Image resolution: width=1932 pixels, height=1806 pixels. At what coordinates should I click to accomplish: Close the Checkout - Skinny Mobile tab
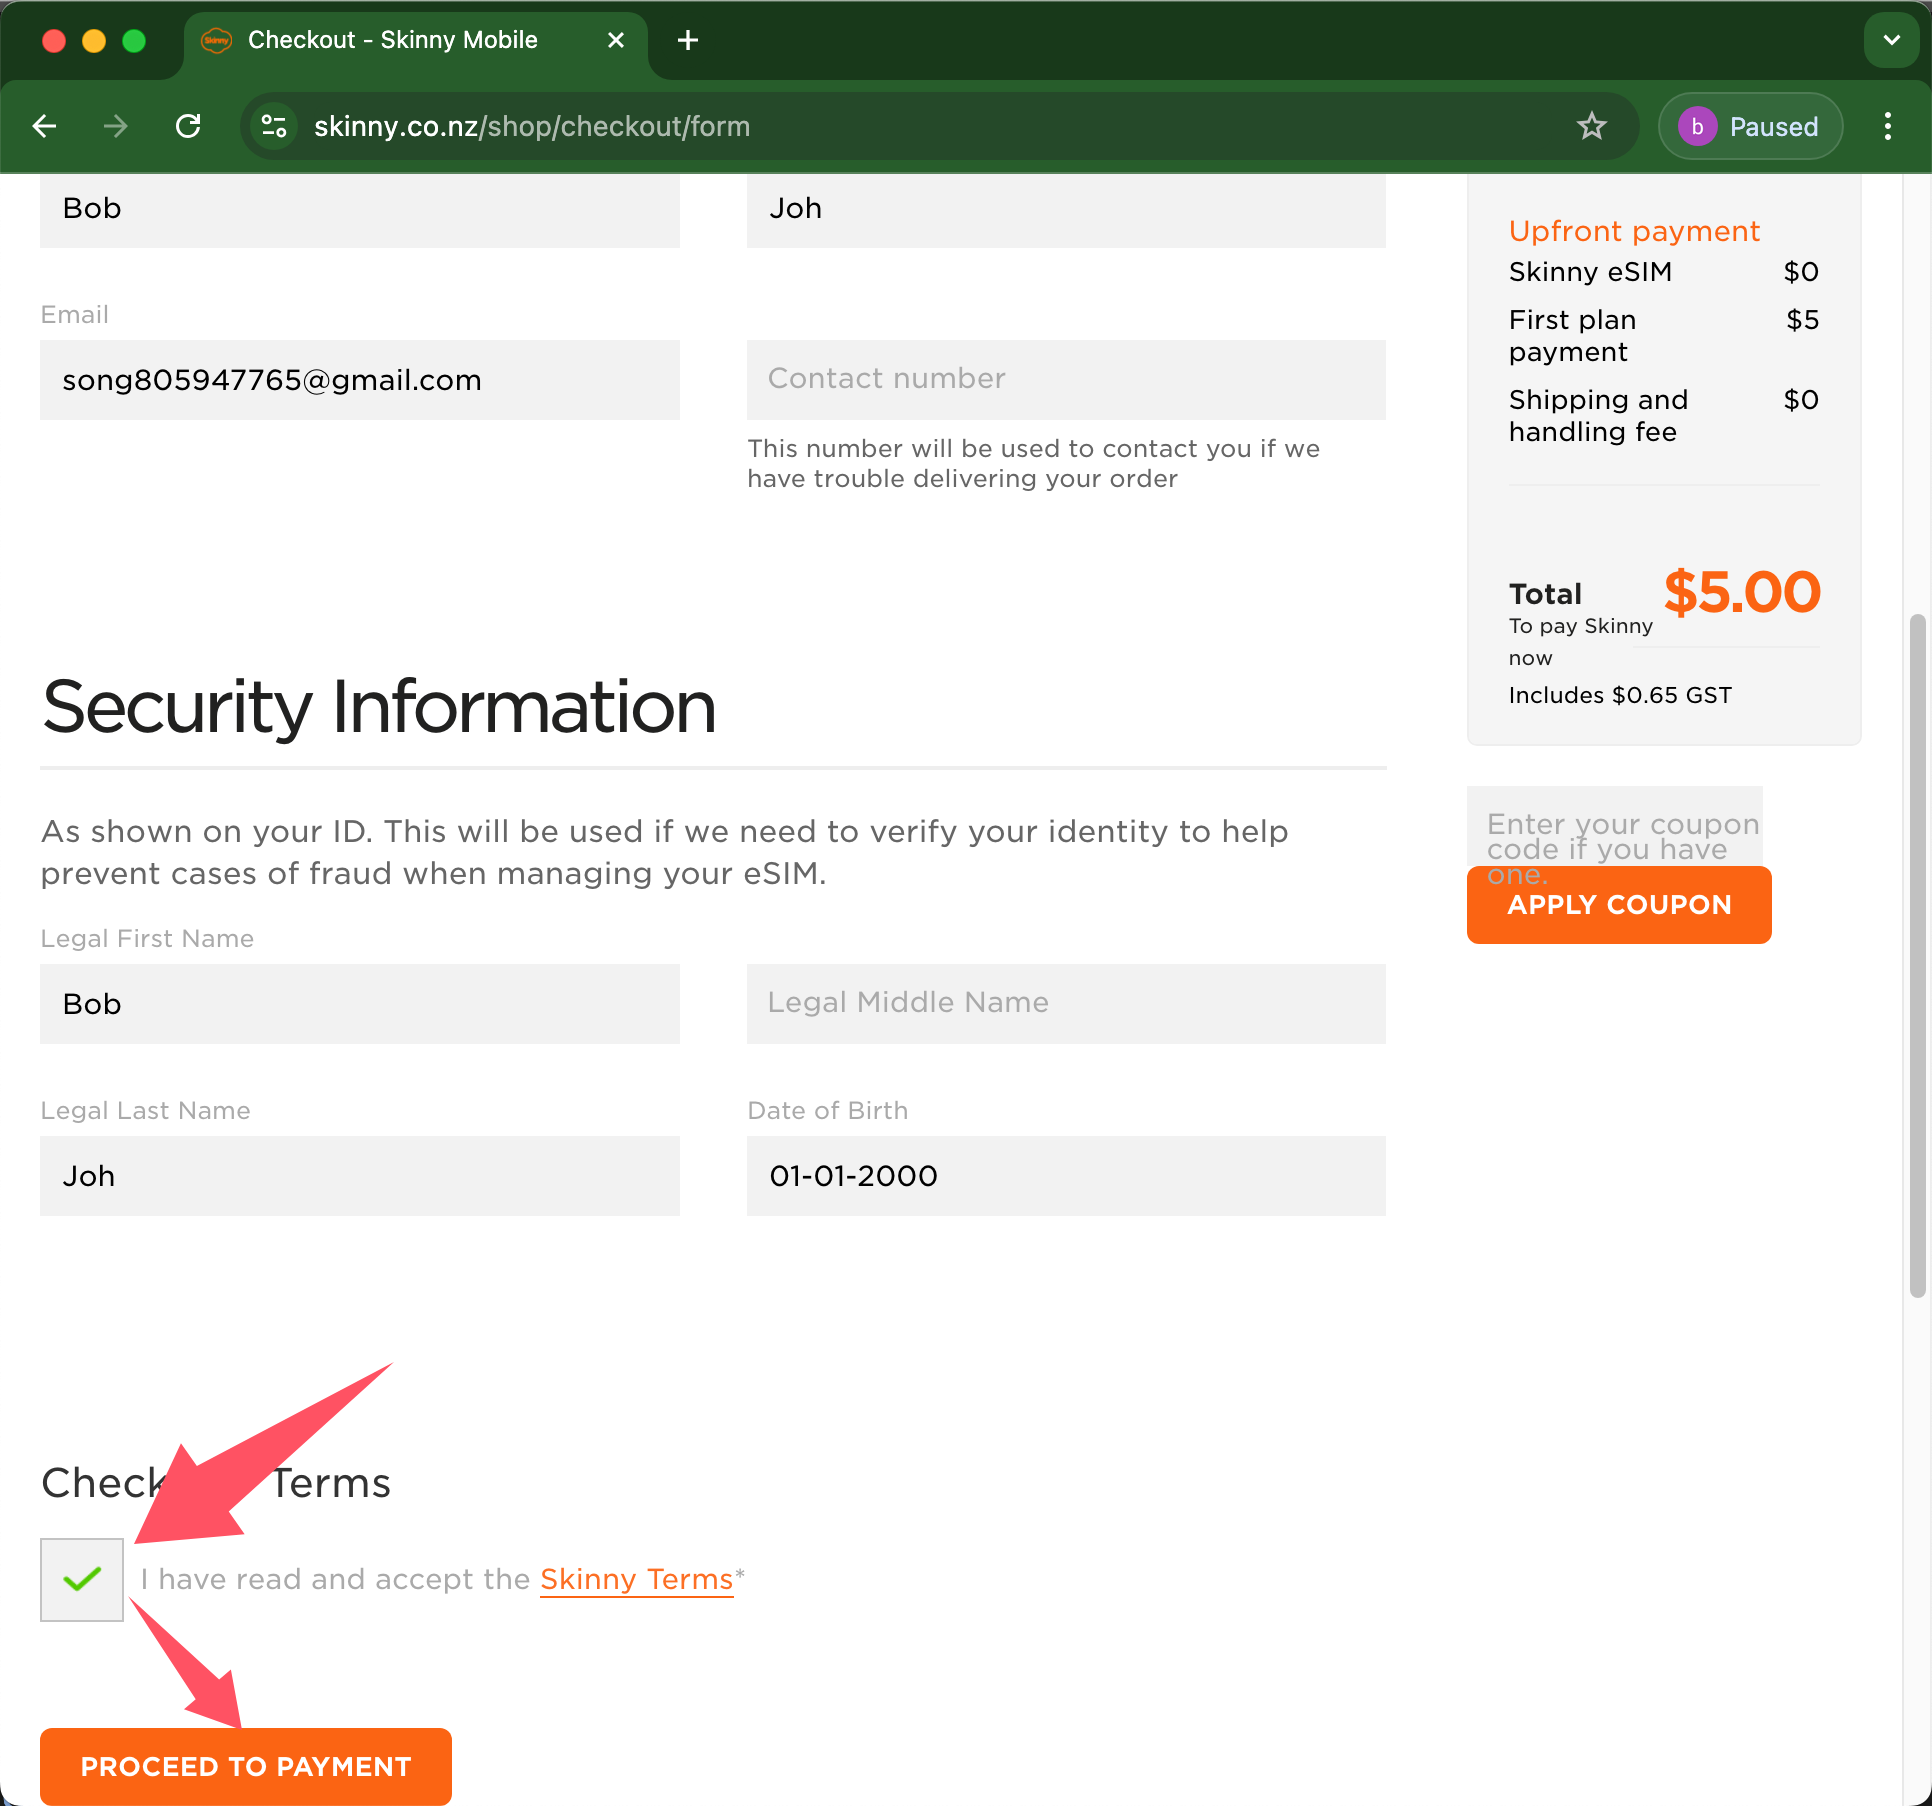click(616, 40)
